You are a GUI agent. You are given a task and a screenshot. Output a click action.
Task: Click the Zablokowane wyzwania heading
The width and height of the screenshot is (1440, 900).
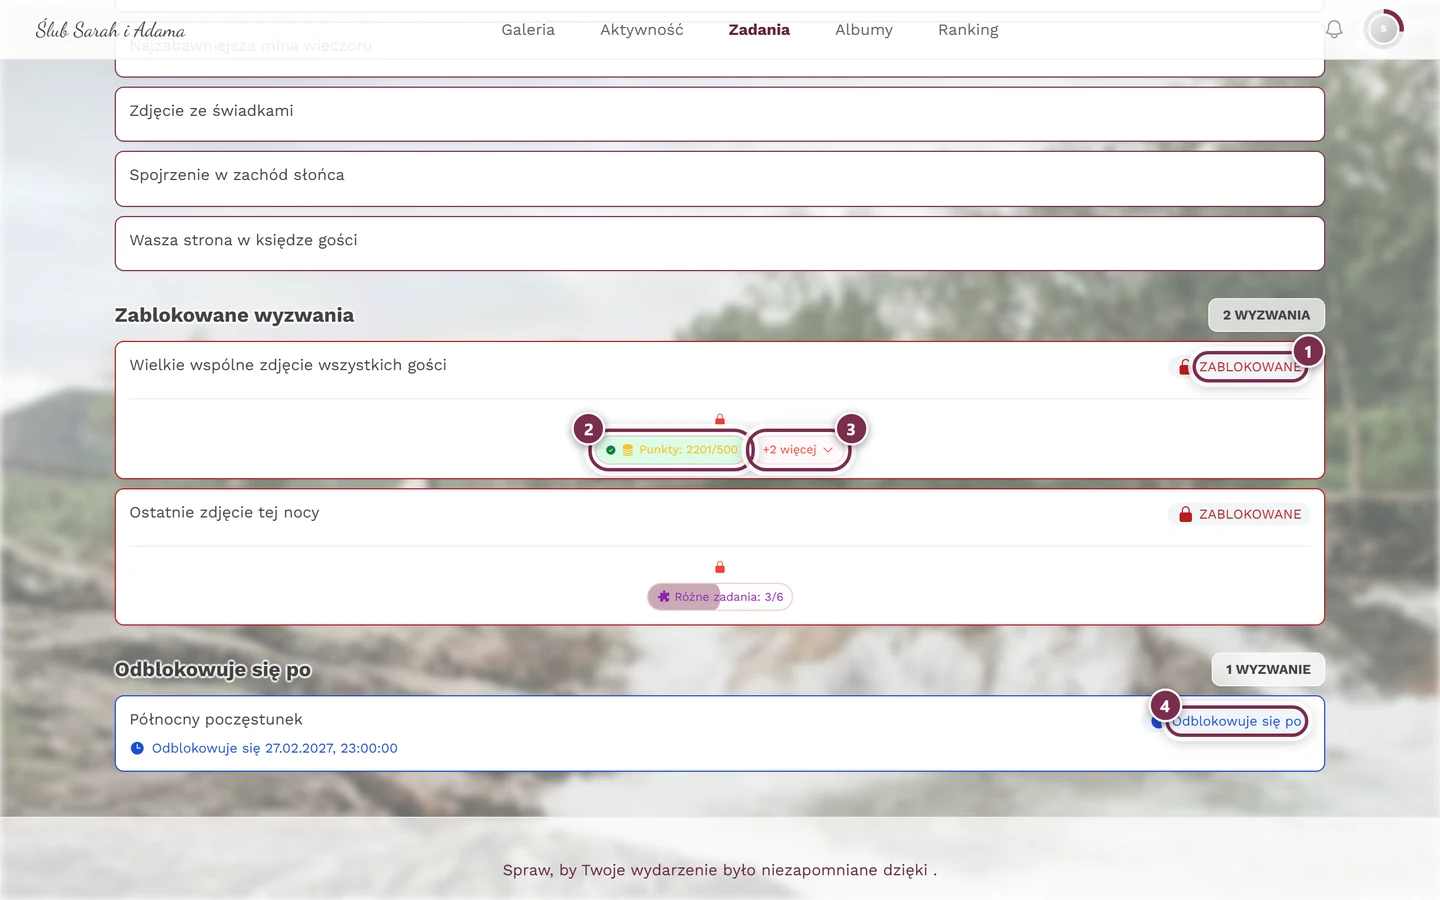[234, 315]
